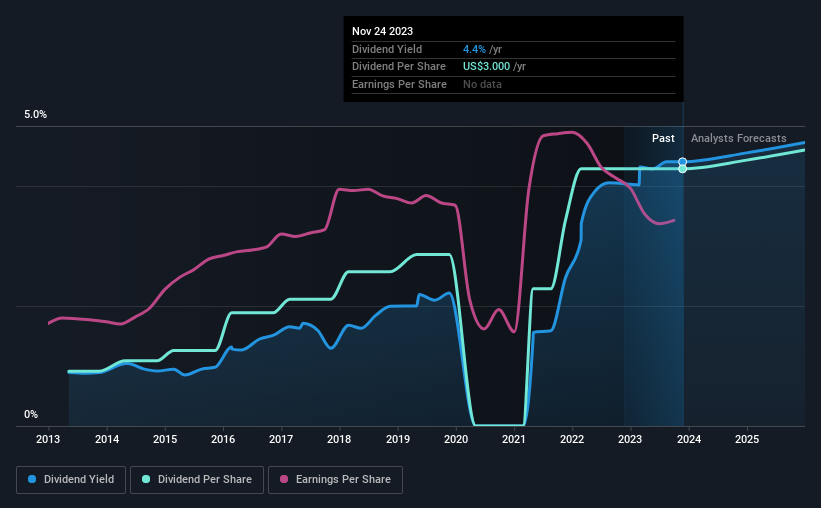Click the teal Dividend Per Share legend dot

[x=146, y=479]
